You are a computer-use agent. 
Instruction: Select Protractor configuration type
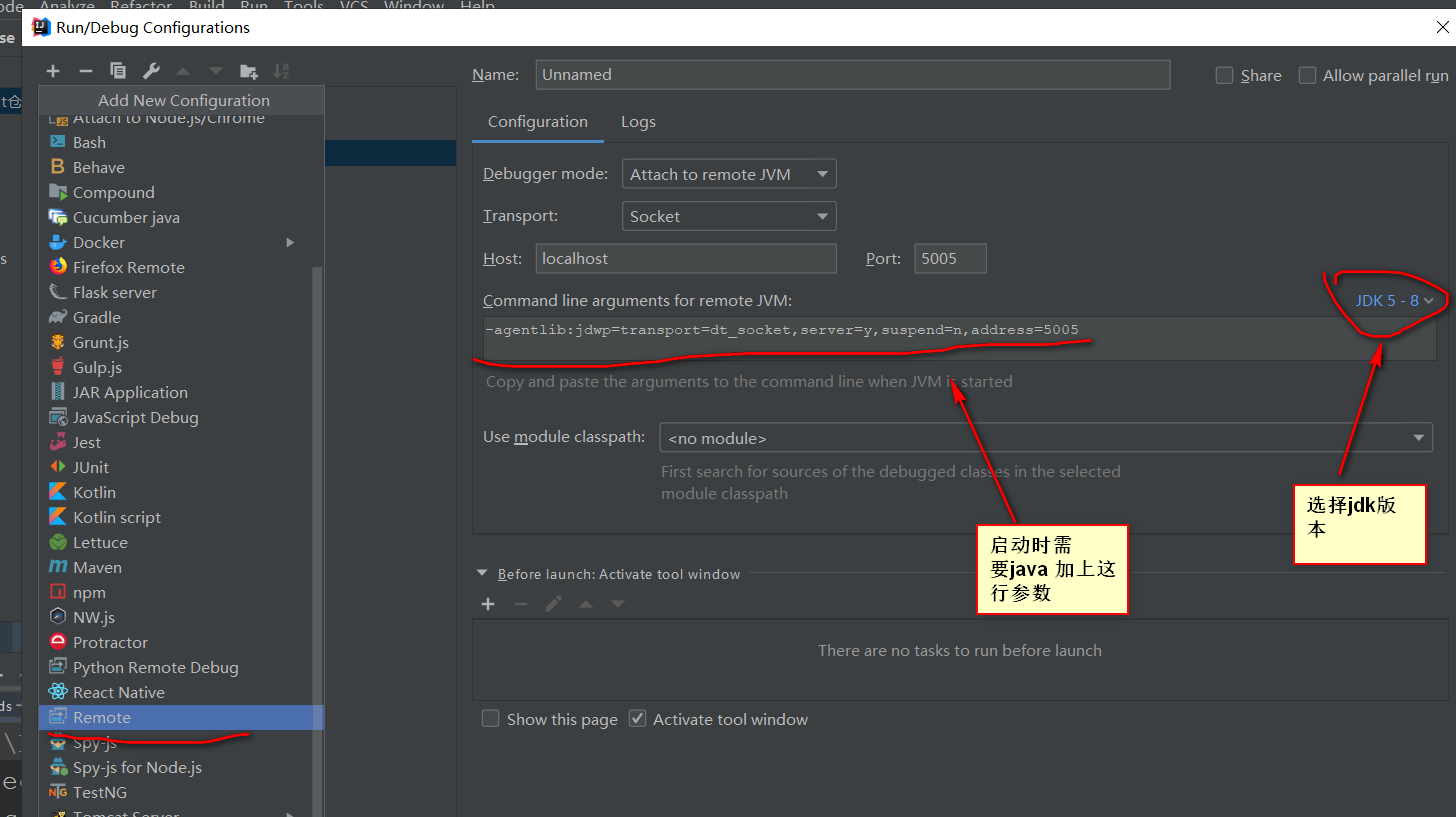pyautogui.click(x=180, y=643)
